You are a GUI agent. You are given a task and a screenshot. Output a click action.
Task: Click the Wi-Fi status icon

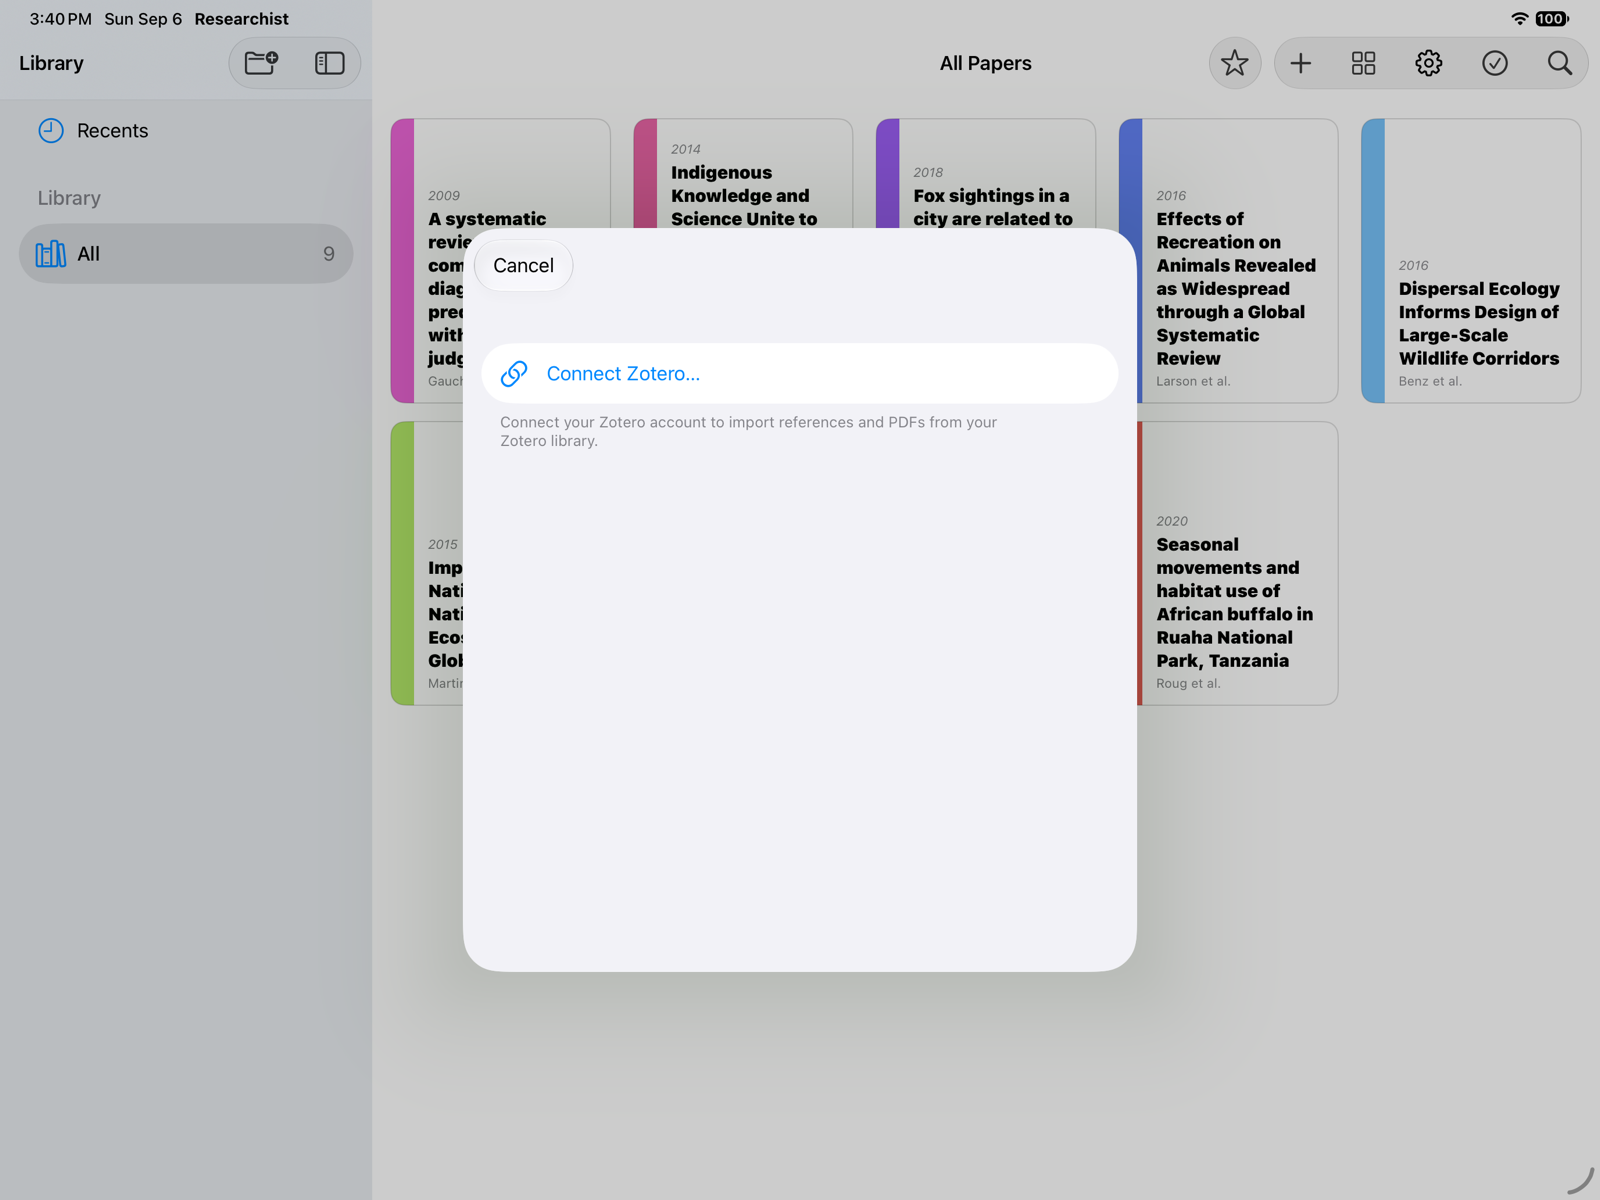pyautogui.click(x=1519, y=19)
